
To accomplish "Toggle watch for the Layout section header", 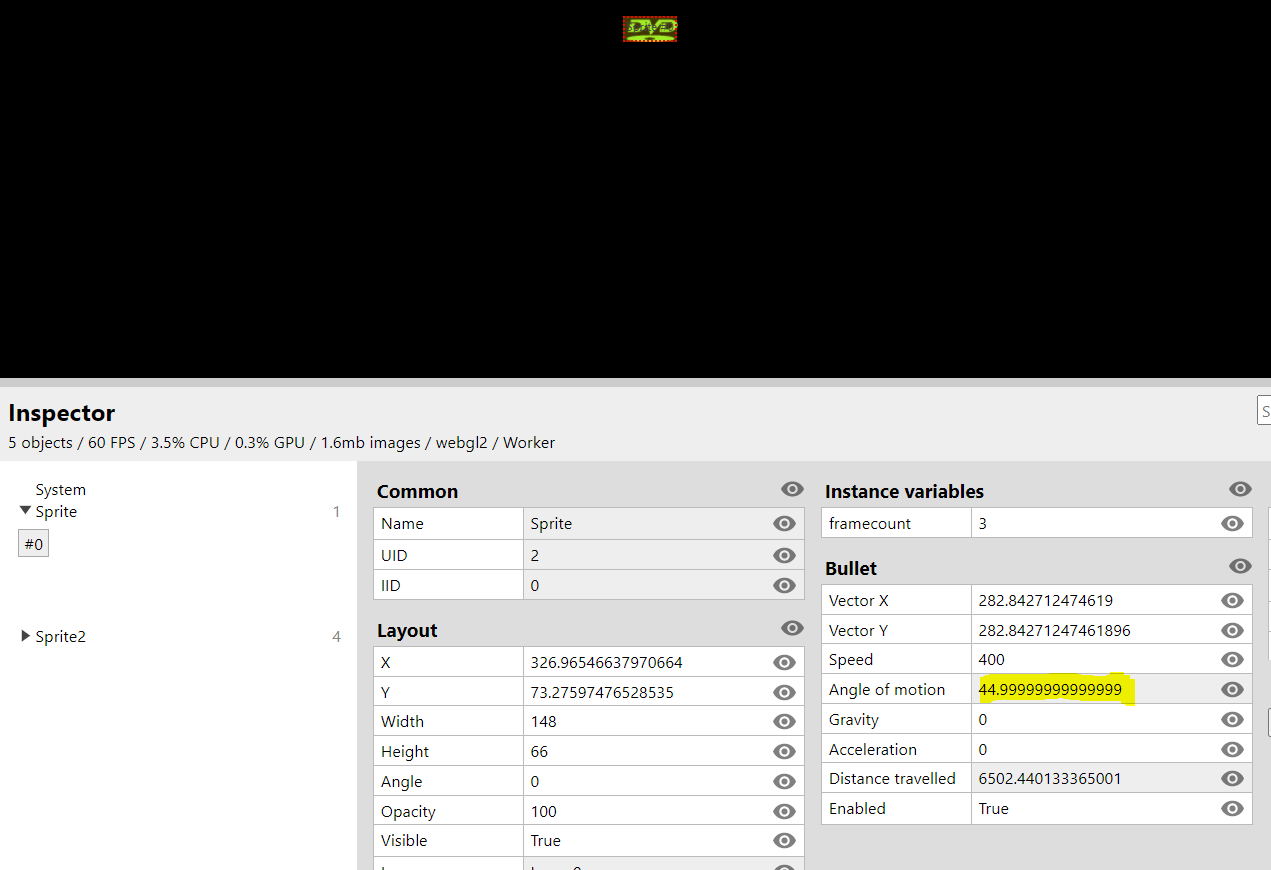I will 792,628.
